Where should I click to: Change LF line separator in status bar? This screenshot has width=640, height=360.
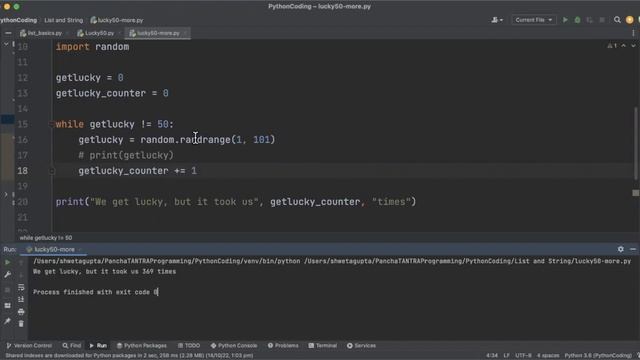tap(506, 356)
